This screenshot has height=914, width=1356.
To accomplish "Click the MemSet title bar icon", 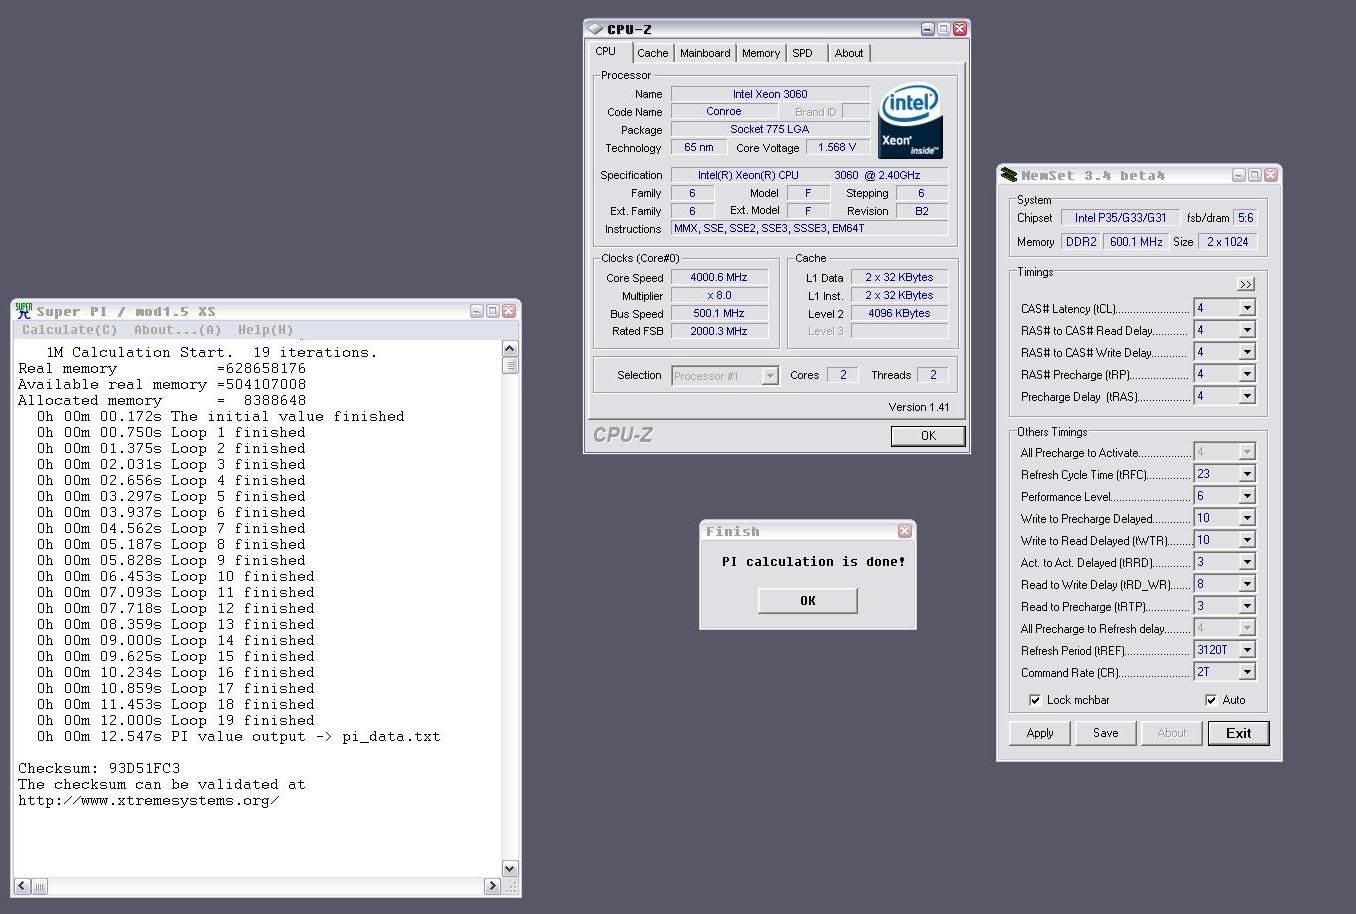I will click(x=1009, y=175).
